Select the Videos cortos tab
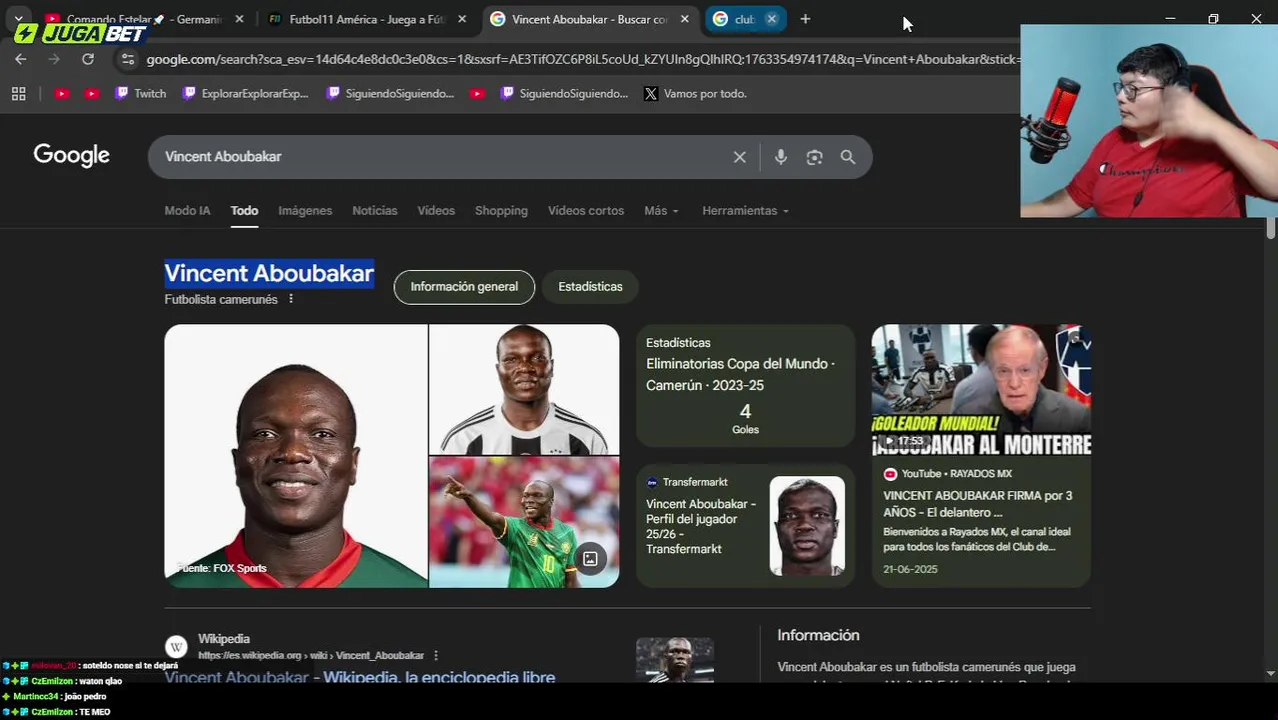The image size is (1278, 720). 586,211
